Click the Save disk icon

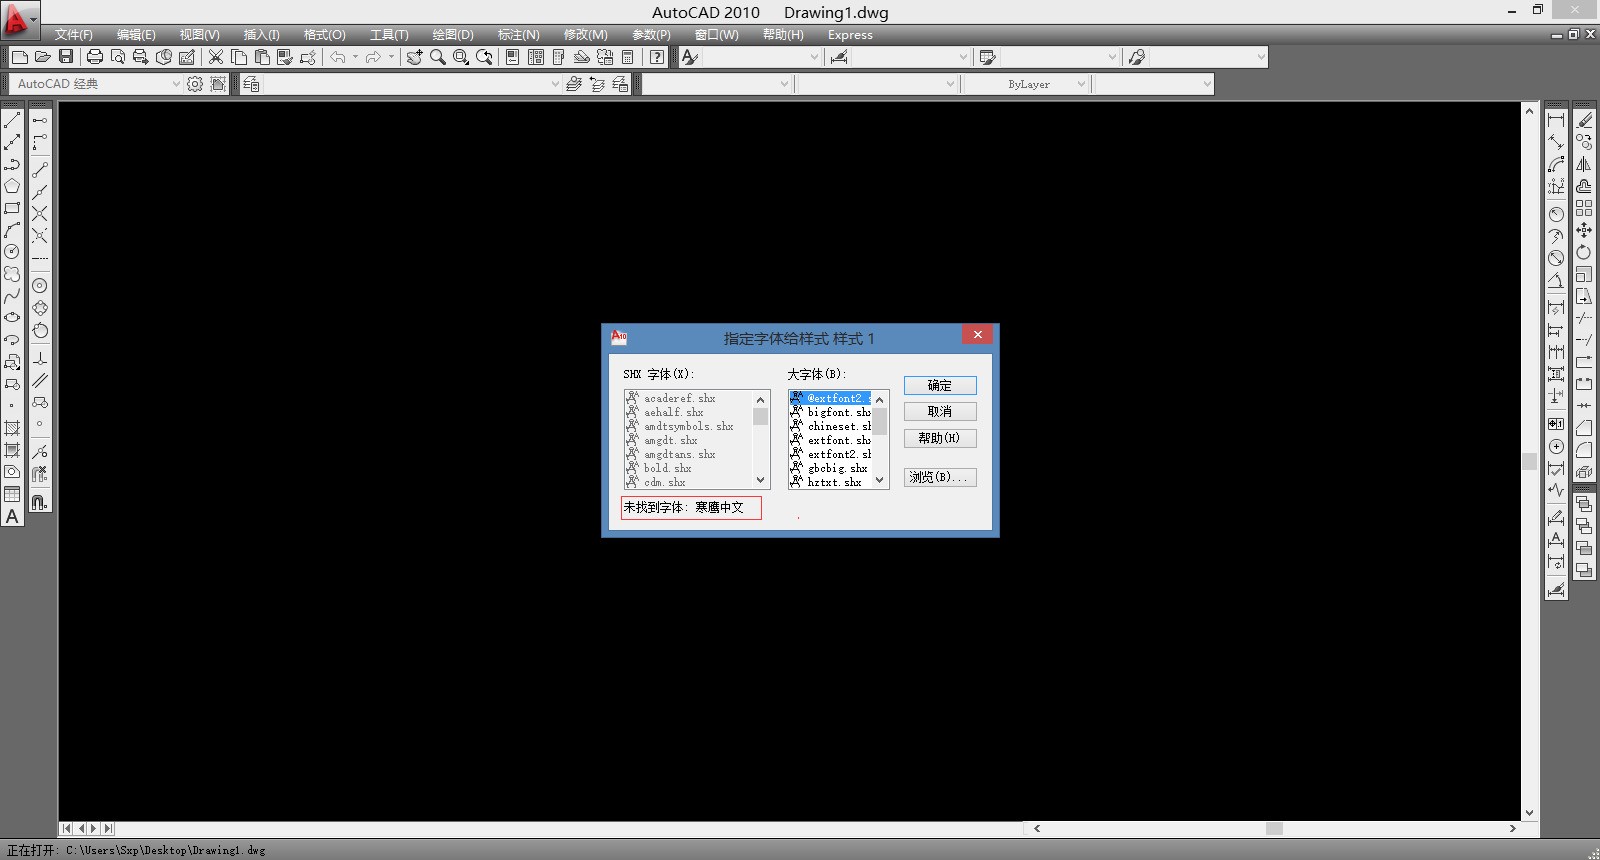pyautogui.click(x=66, y=57)
